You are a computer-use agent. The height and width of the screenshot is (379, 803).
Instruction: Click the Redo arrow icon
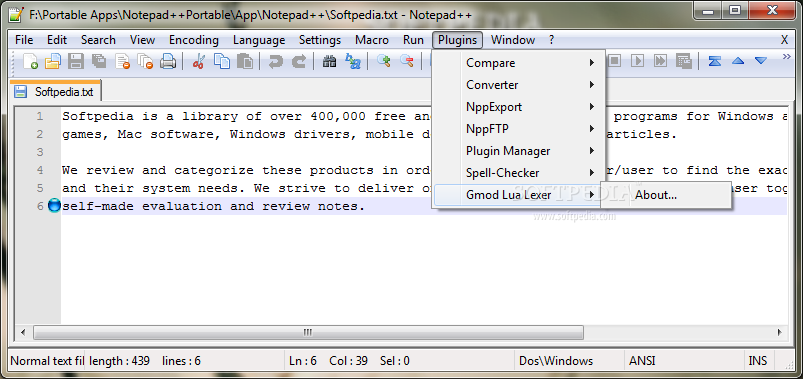coord(299,61)
